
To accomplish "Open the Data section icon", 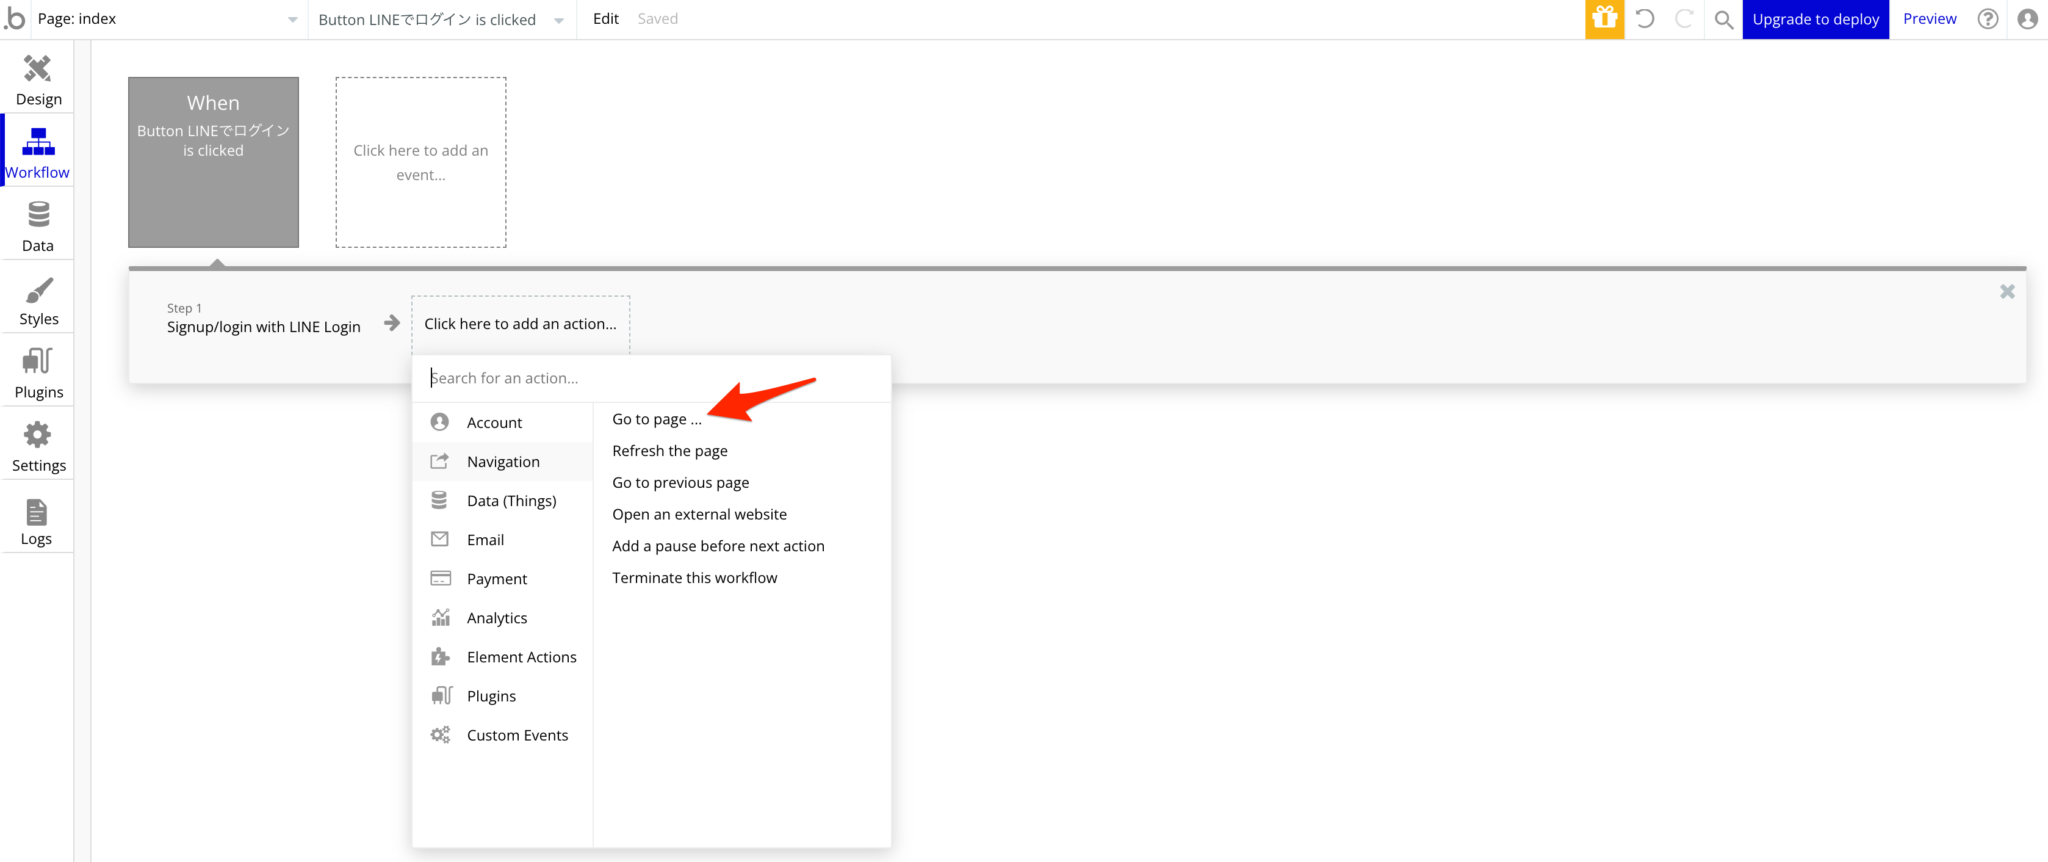I will coord(38,226).
